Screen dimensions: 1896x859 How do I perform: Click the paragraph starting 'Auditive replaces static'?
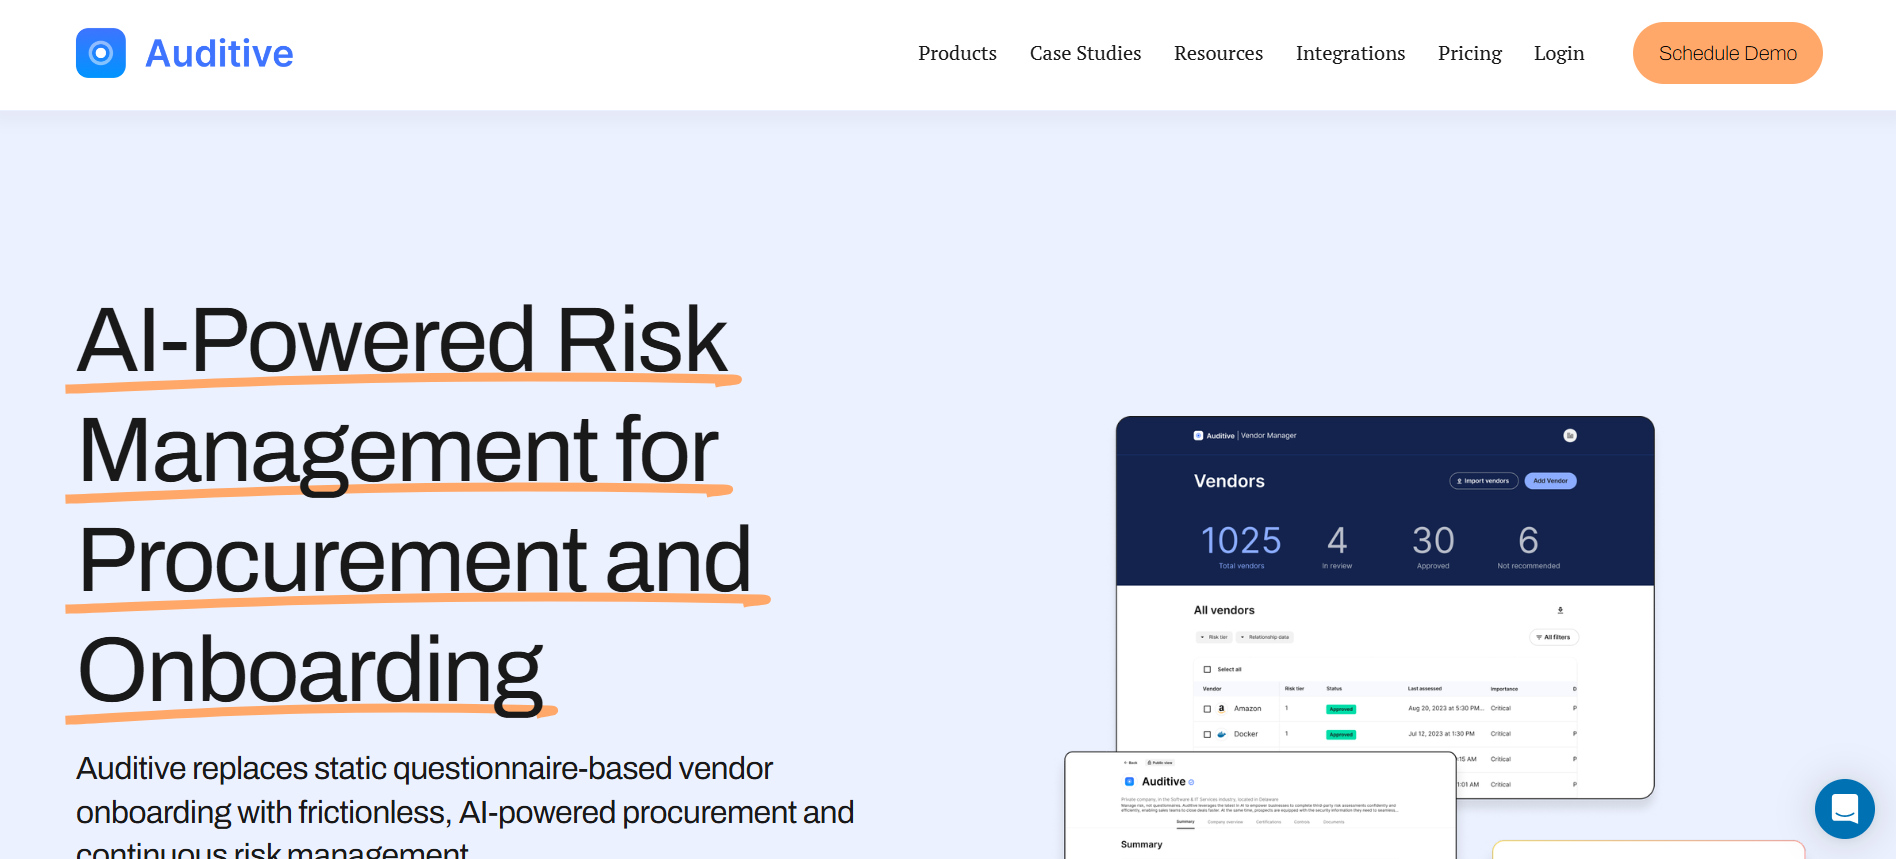click(465, 808)
